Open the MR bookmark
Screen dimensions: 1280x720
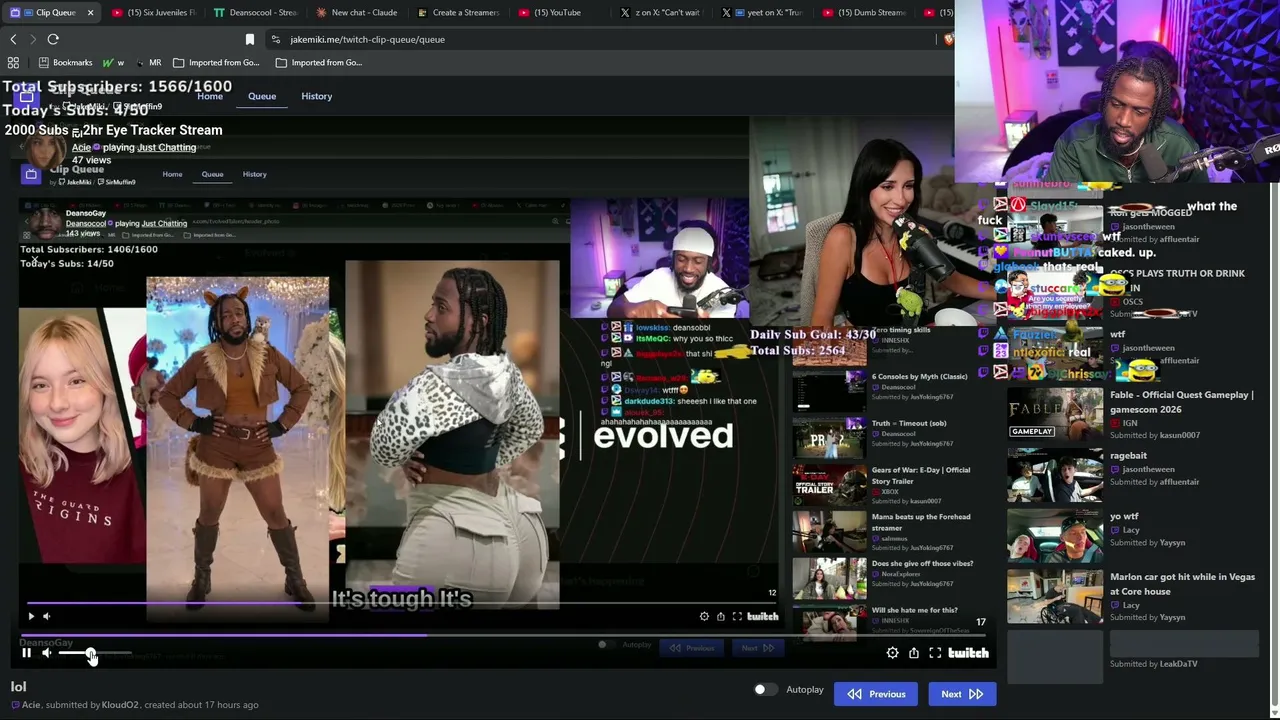click(147, 62)
